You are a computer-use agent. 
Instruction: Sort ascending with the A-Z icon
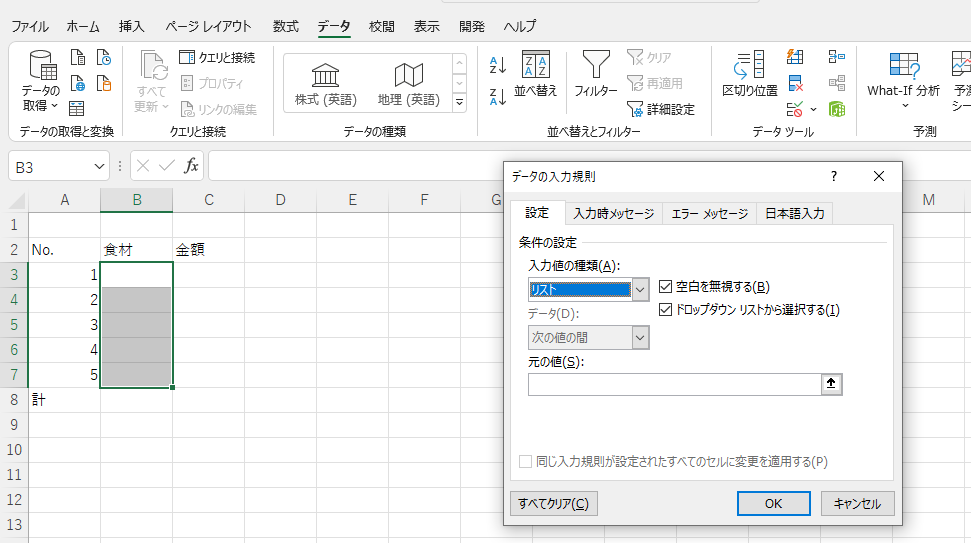[x=498, y=65]
